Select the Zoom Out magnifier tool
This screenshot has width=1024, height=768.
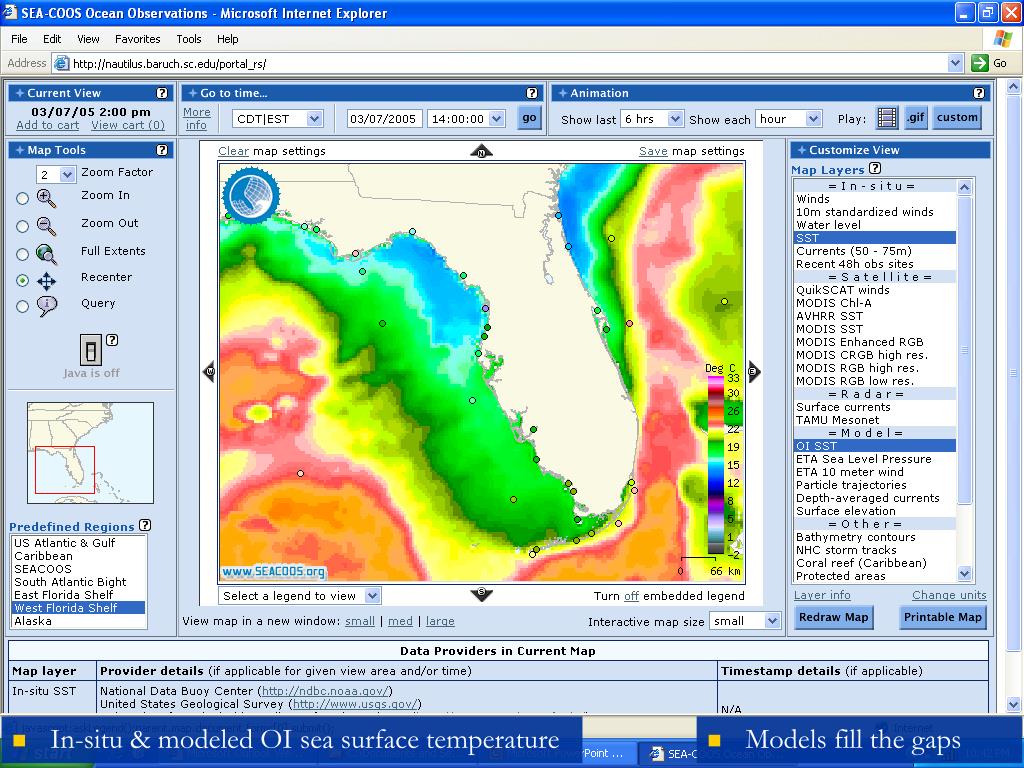tap(46, 226)
